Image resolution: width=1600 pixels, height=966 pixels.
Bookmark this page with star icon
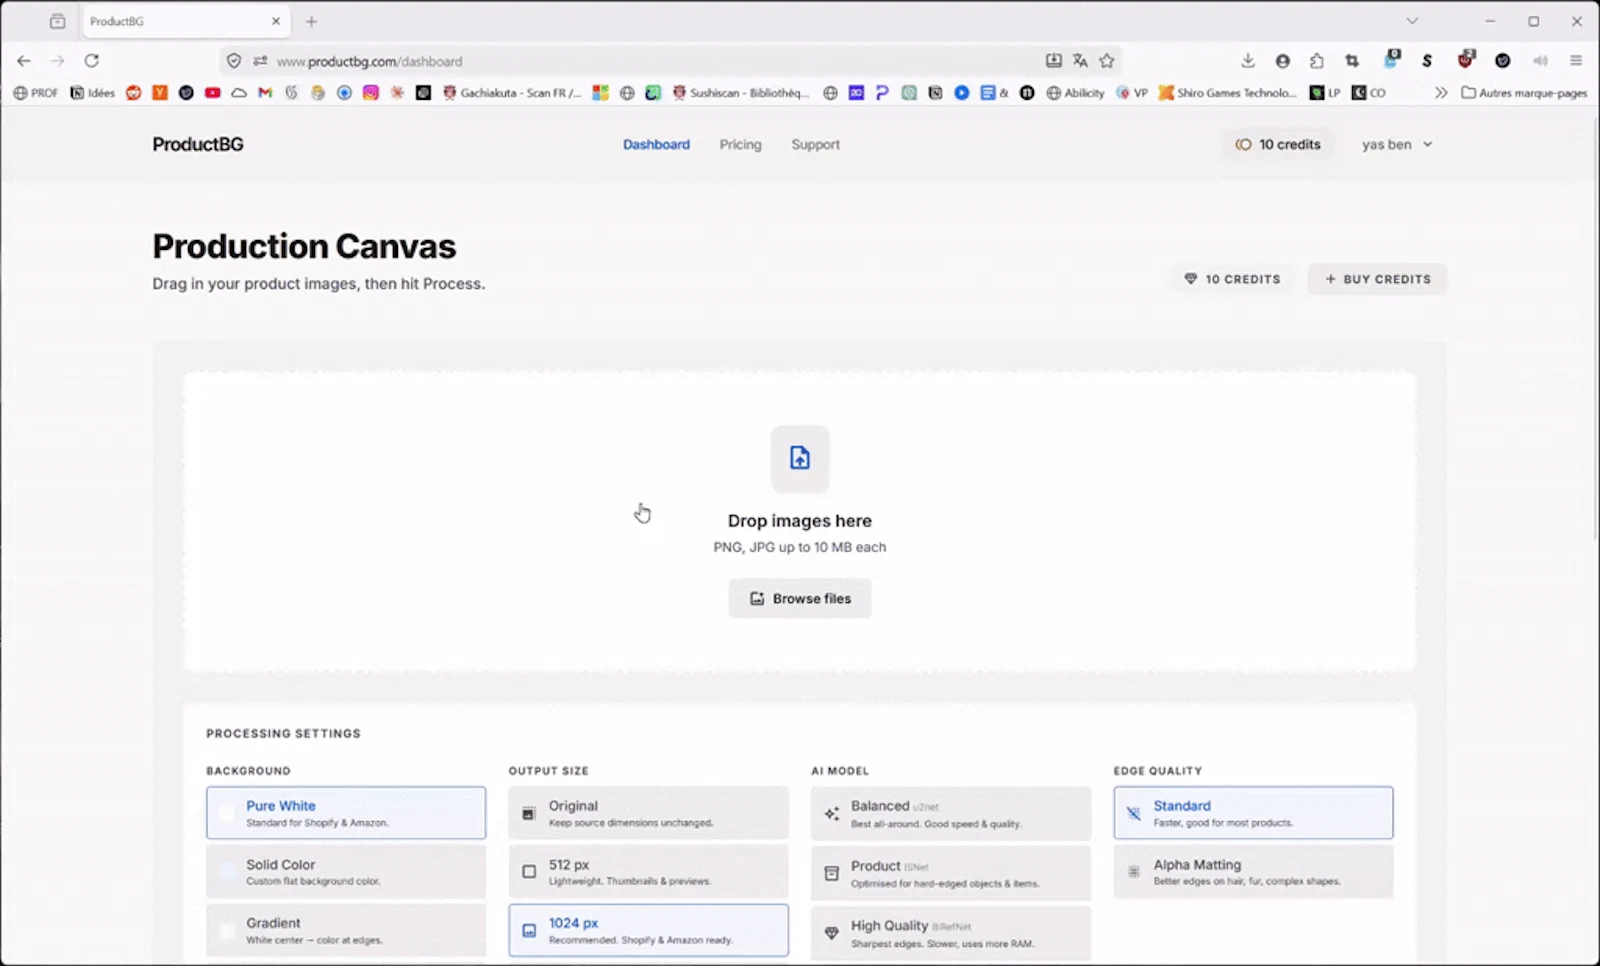tap(1107, 61)
